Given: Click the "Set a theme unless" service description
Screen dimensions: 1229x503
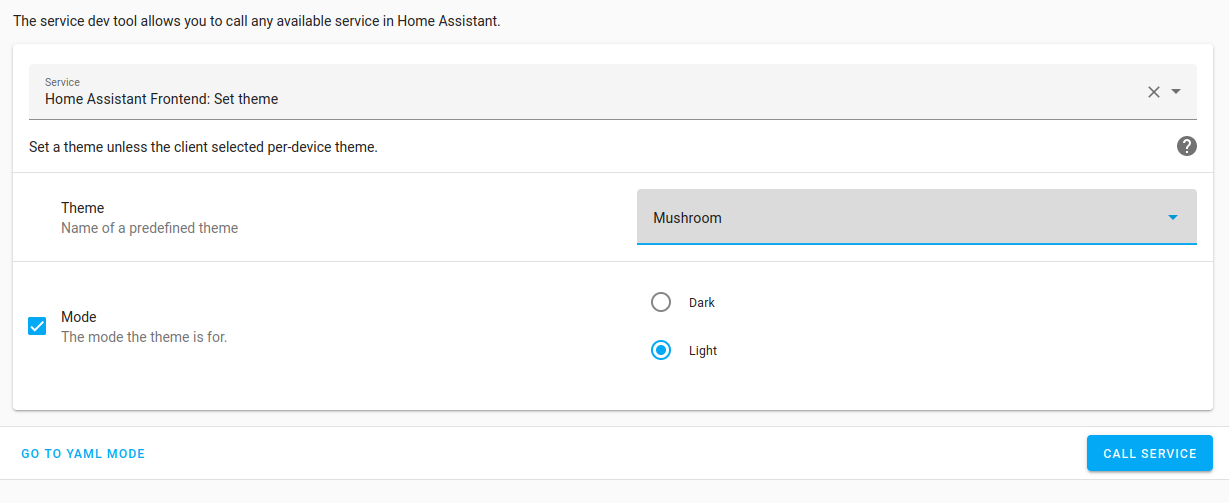Looking at the screenshot, I should click(x=203, y=147).
